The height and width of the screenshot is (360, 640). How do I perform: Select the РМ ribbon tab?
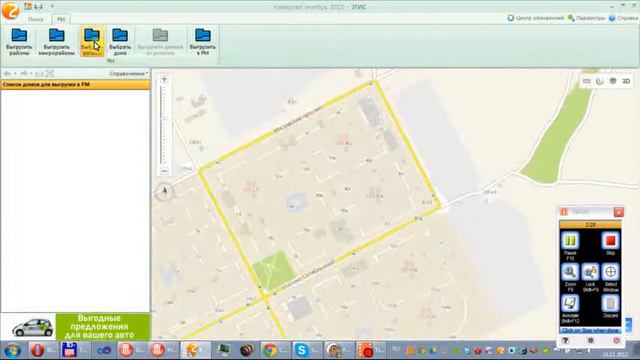(61, 19)
